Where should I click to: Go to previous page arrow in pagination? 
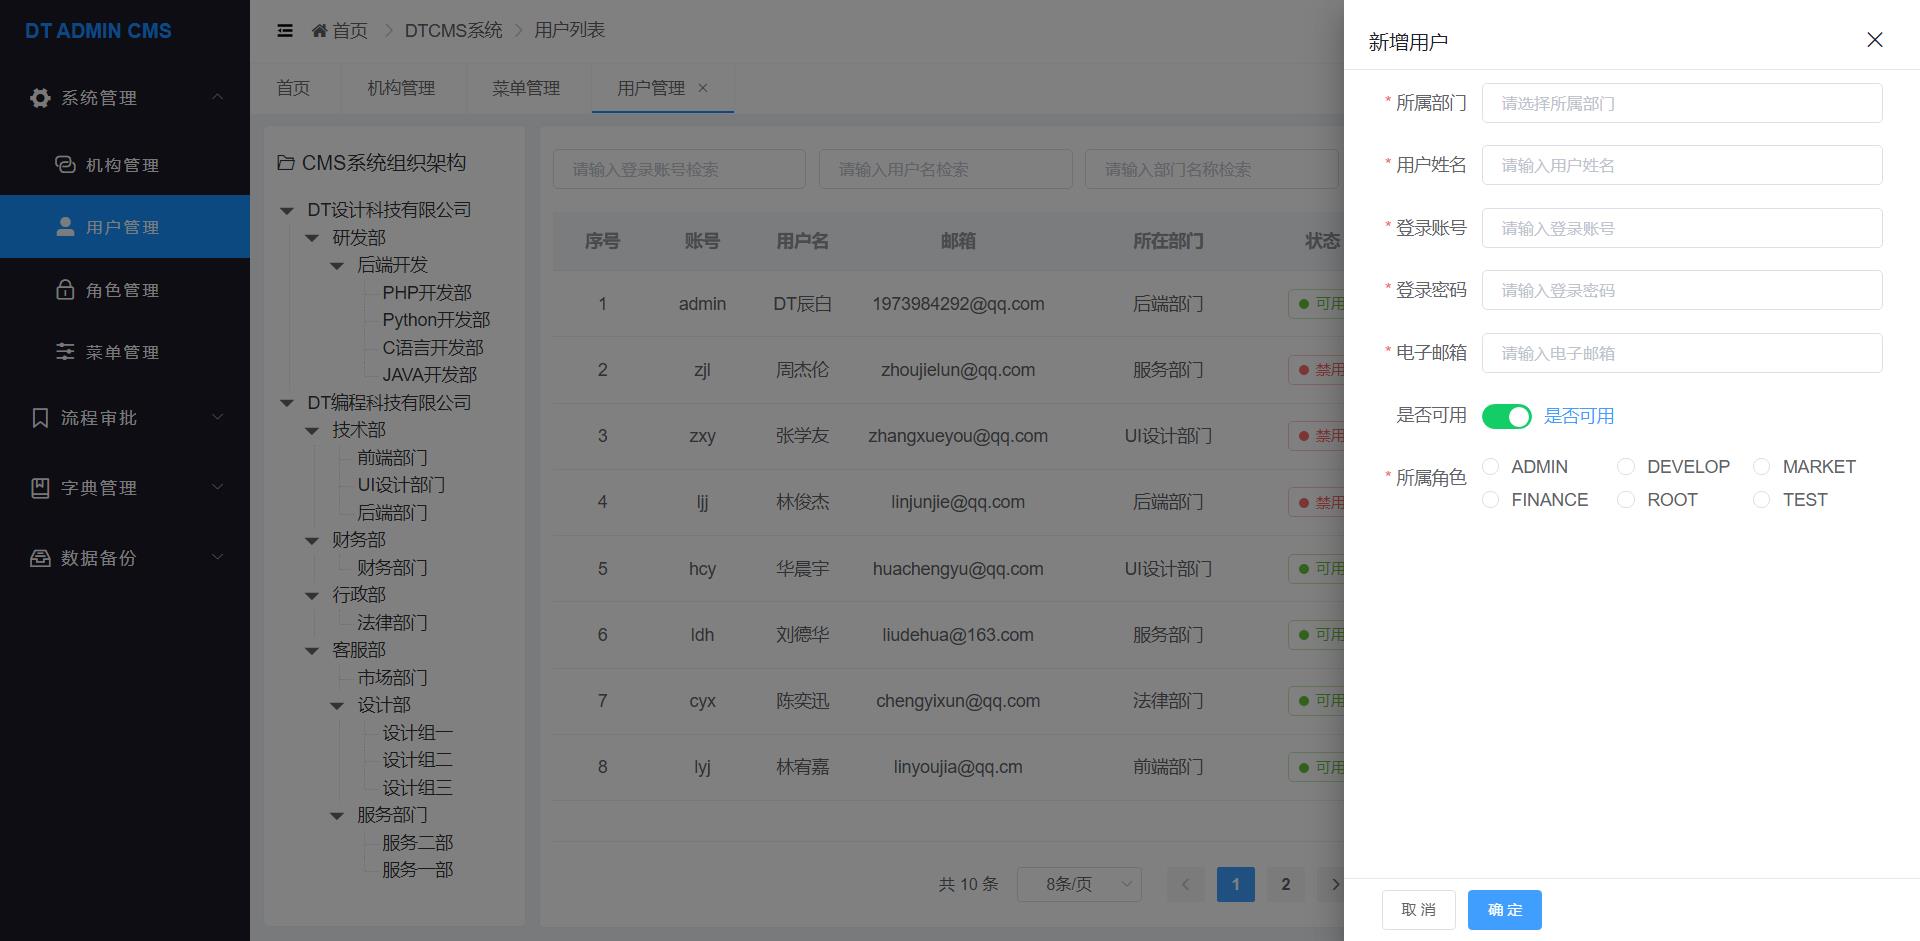tap(1186, 884)
